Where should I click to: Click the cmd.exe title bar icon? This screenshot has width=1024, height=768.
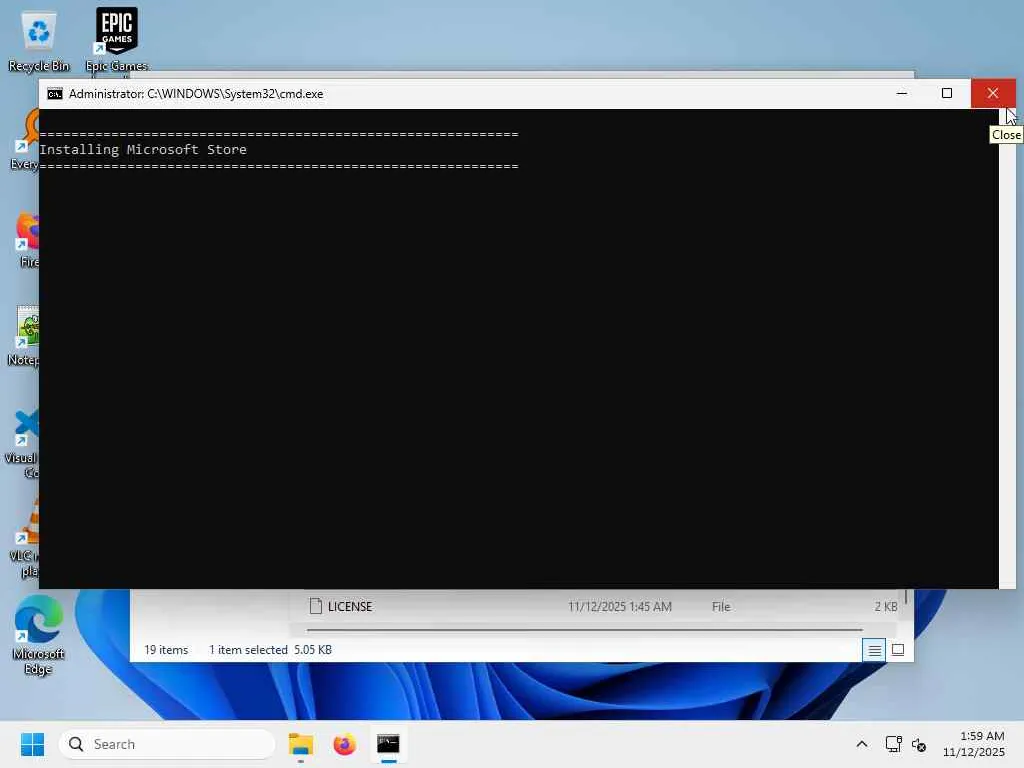coord(55,94)
